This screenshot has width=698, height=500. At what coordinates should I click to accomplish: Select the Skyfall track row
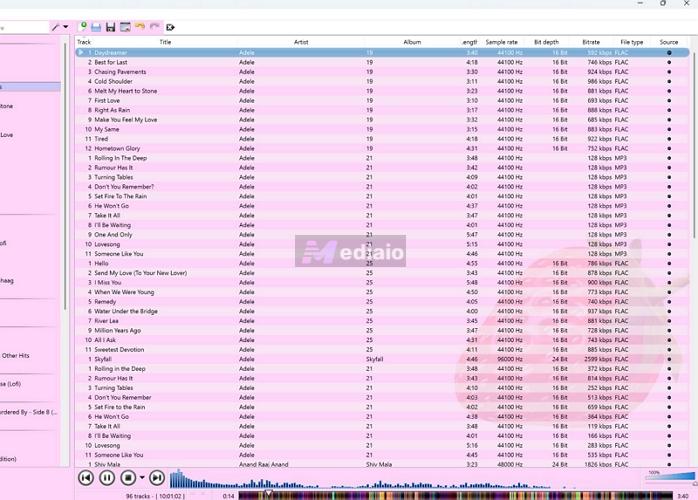tap(106, 359)
